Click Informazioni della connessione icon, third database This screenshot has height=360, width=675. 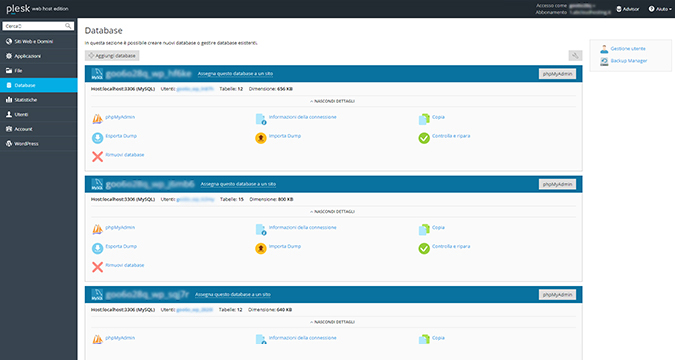coord(261,340)
